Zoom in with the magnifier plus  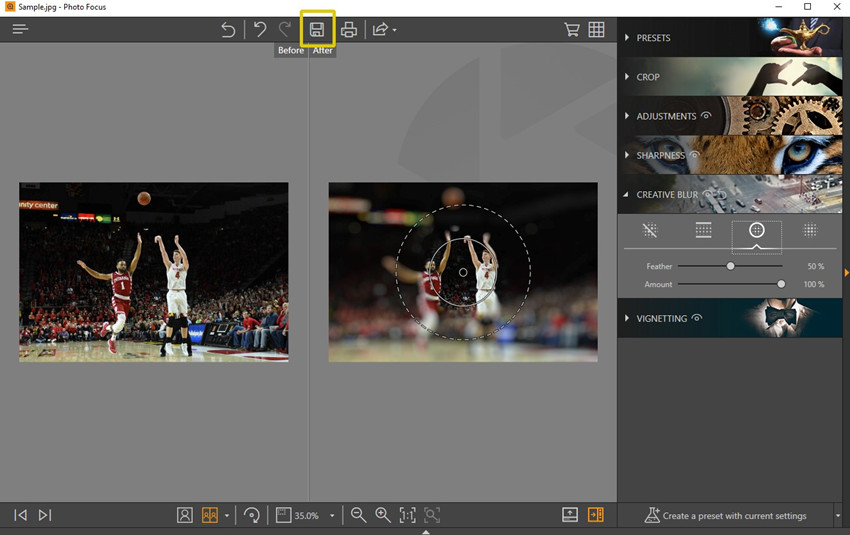click(383, 515)
